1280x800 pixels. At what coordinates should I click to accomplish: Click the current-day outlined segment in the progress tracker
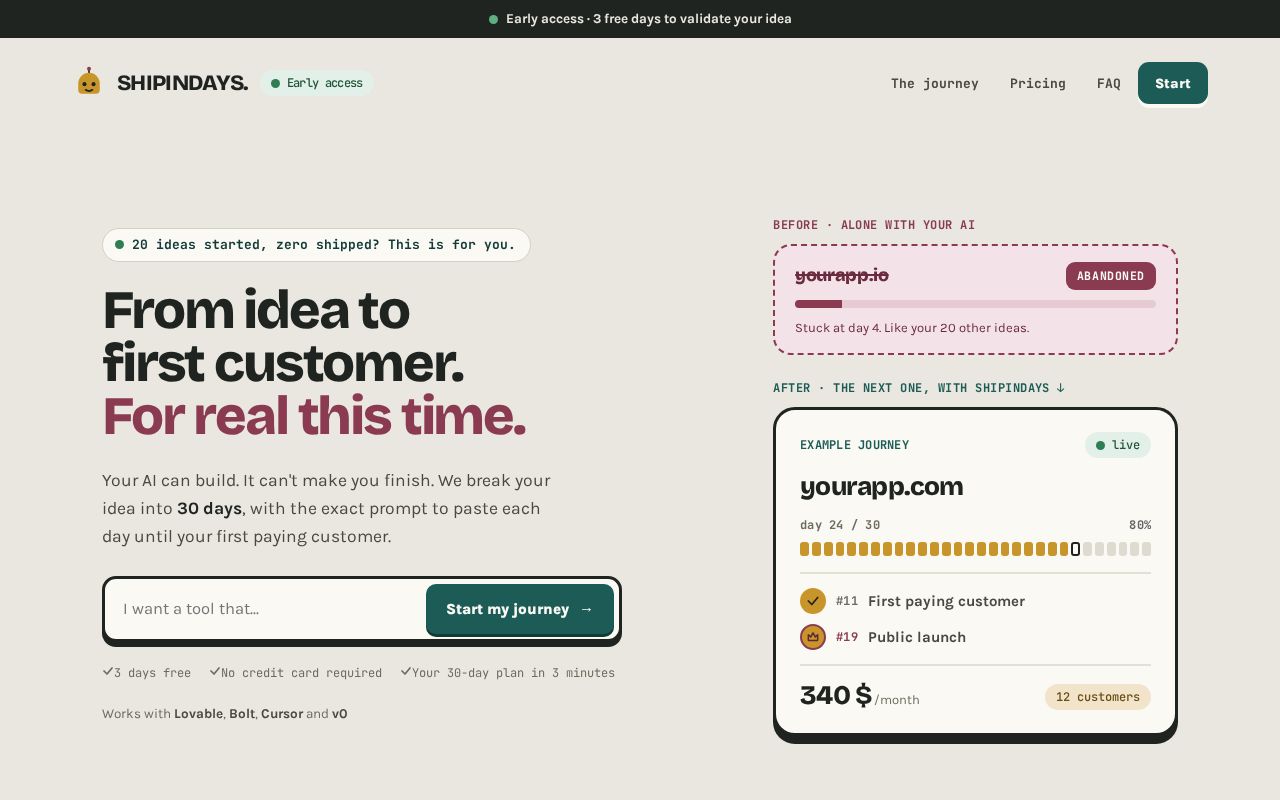pos(1075,549)
